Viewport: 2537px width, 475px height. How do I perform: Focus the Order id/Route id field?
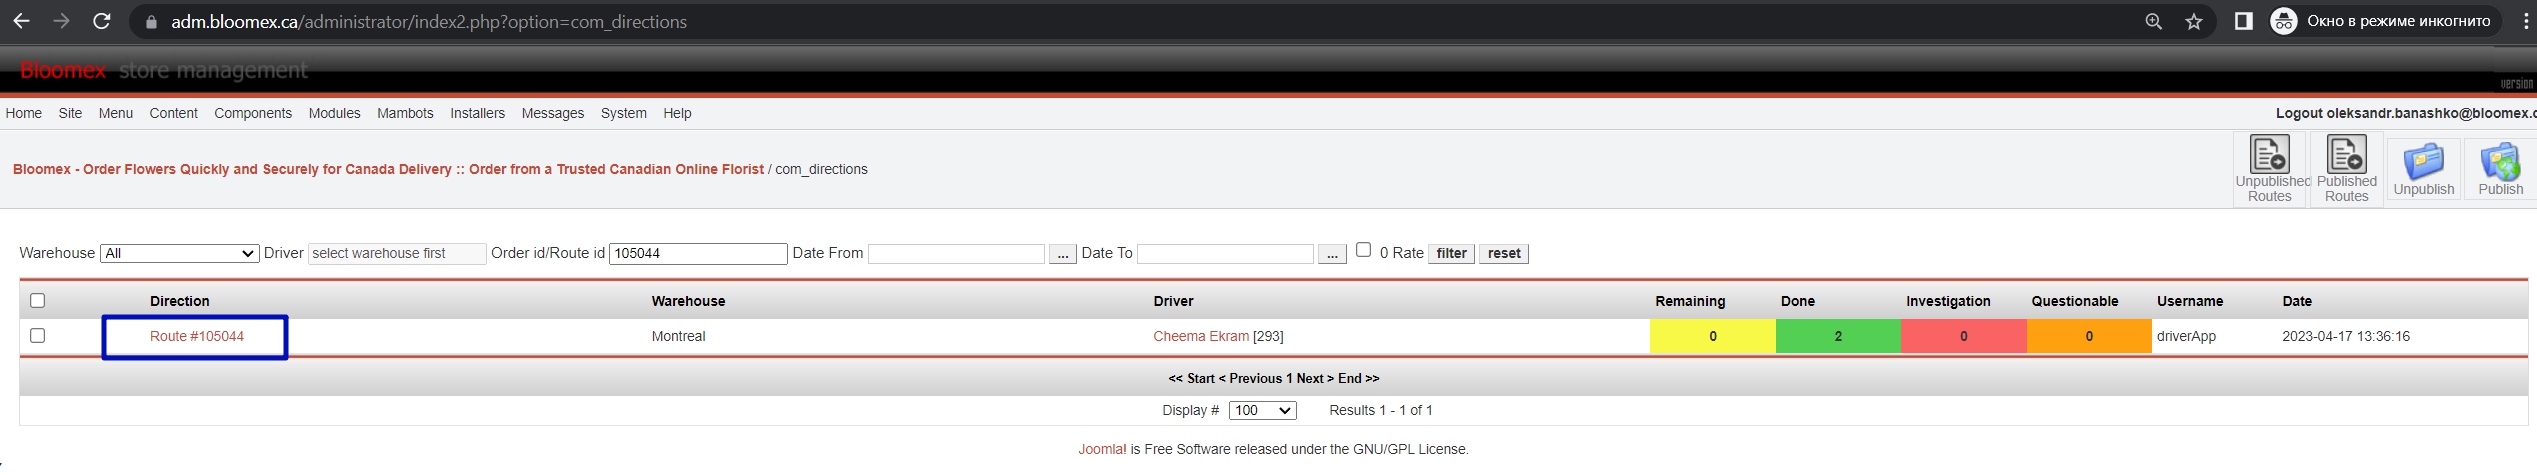click(x=698, y=254)
